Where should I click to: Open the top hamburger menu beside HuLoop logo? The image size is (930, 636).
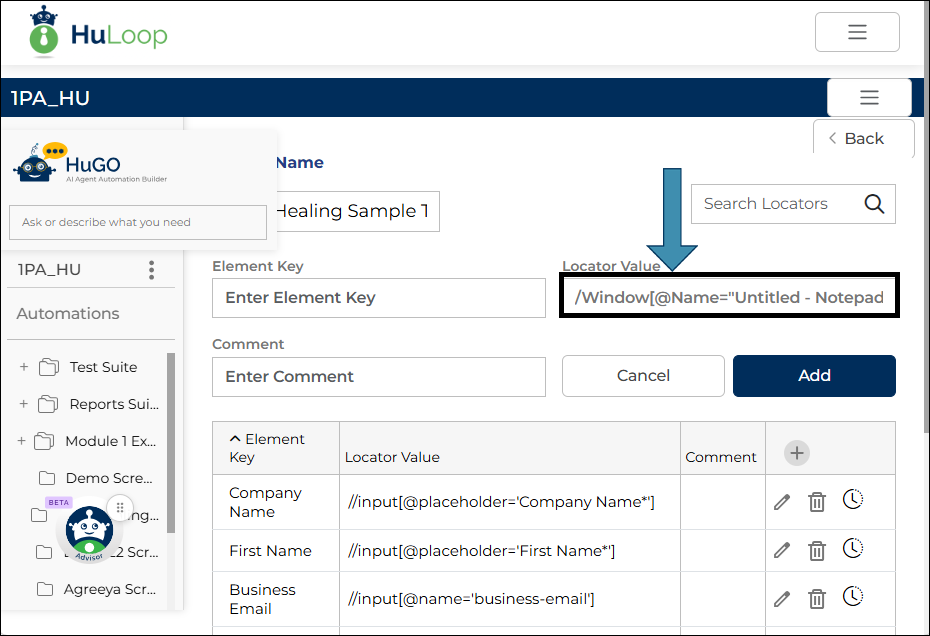pos(857,32)
